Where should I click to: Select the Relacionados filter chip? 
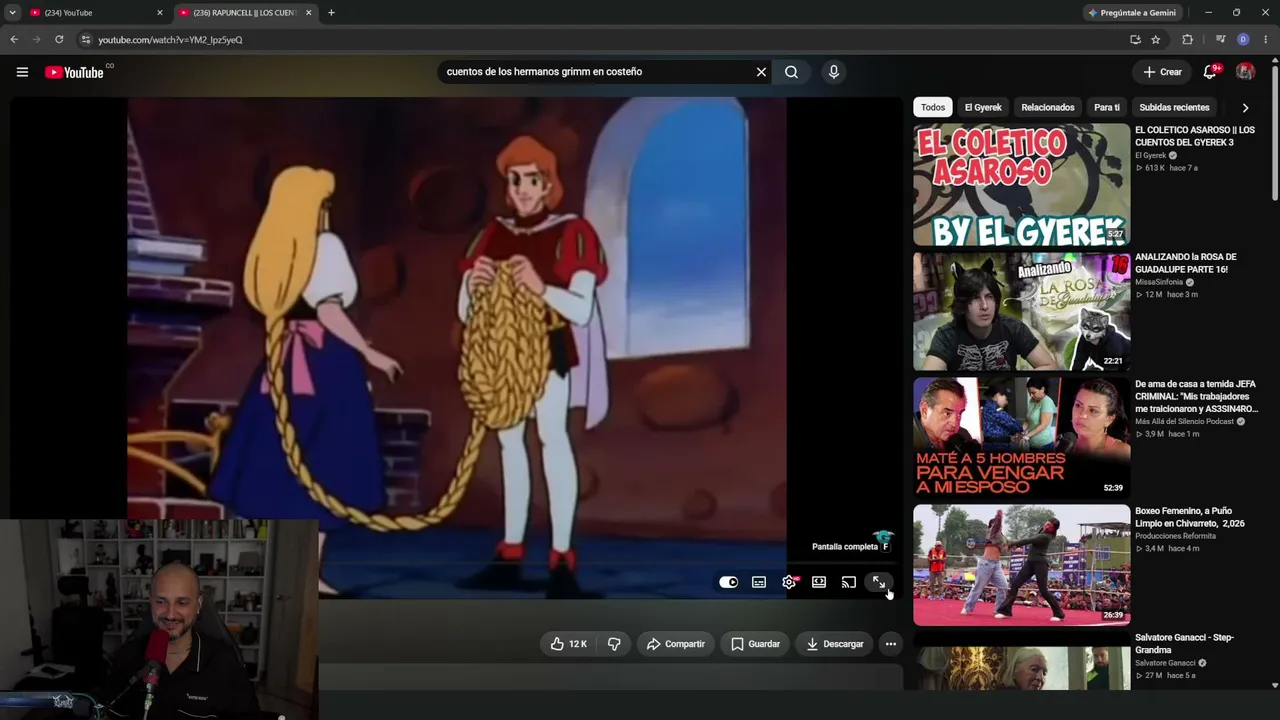point(1048,107)
